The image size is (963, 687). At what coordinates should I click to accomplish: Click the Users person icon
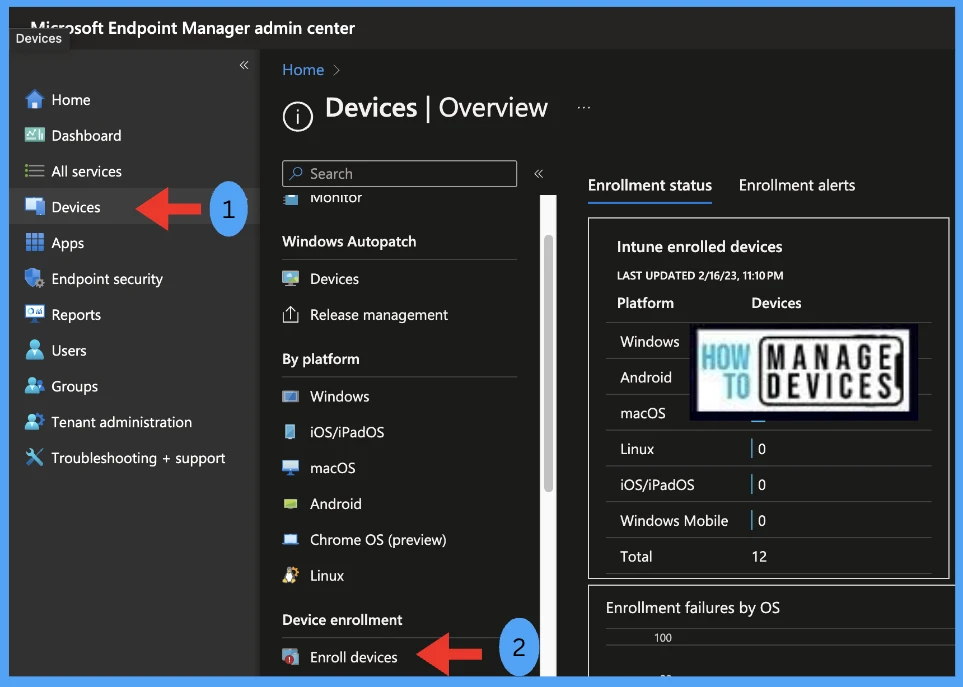34,350
